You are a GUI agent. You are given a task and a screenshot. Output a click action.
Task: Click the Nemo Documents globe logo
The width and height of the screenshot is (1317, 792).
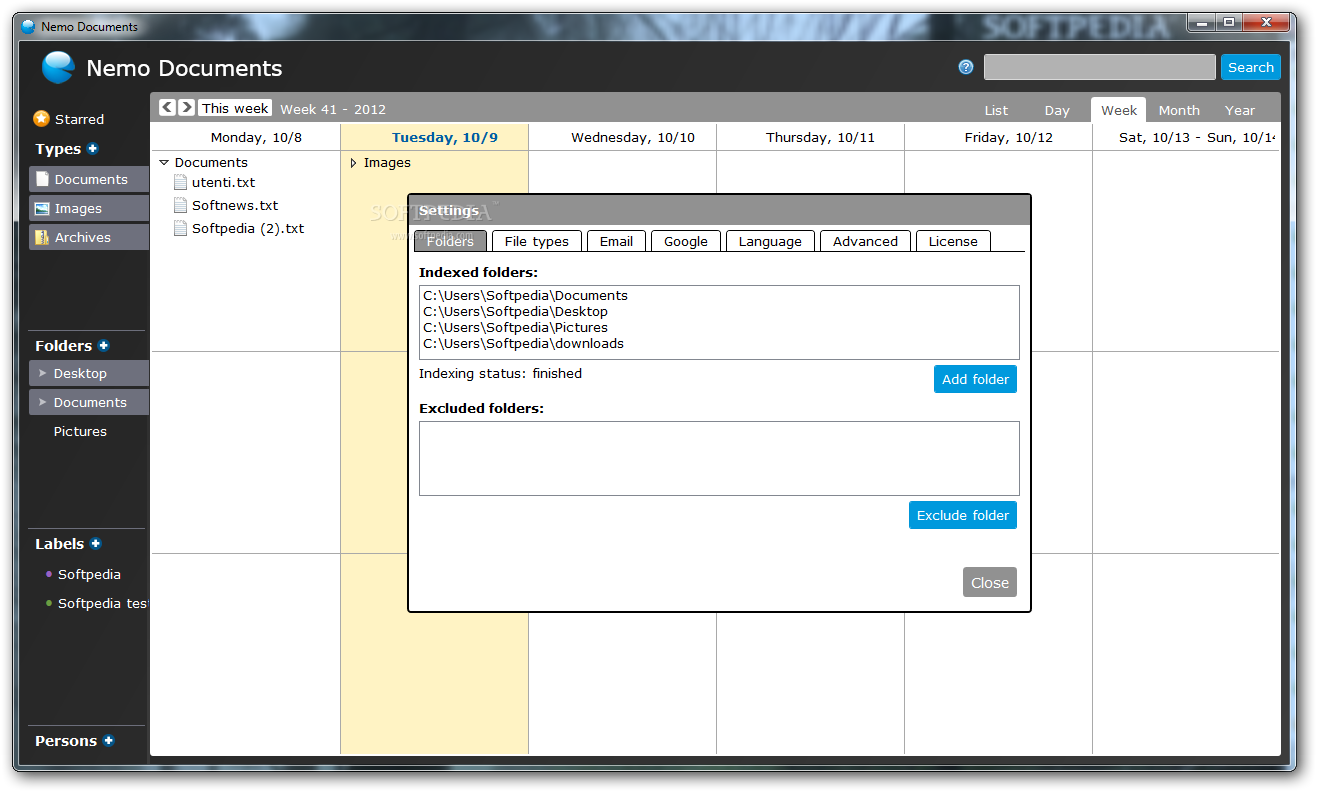(x=58, y=67)
